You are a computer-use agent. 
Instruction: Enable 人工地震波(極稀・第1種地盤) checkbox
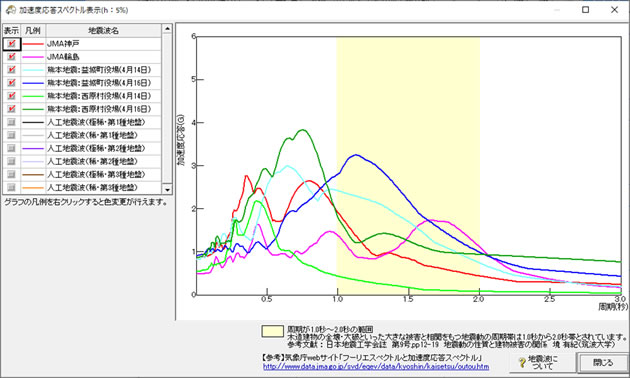tap(11, 122)
